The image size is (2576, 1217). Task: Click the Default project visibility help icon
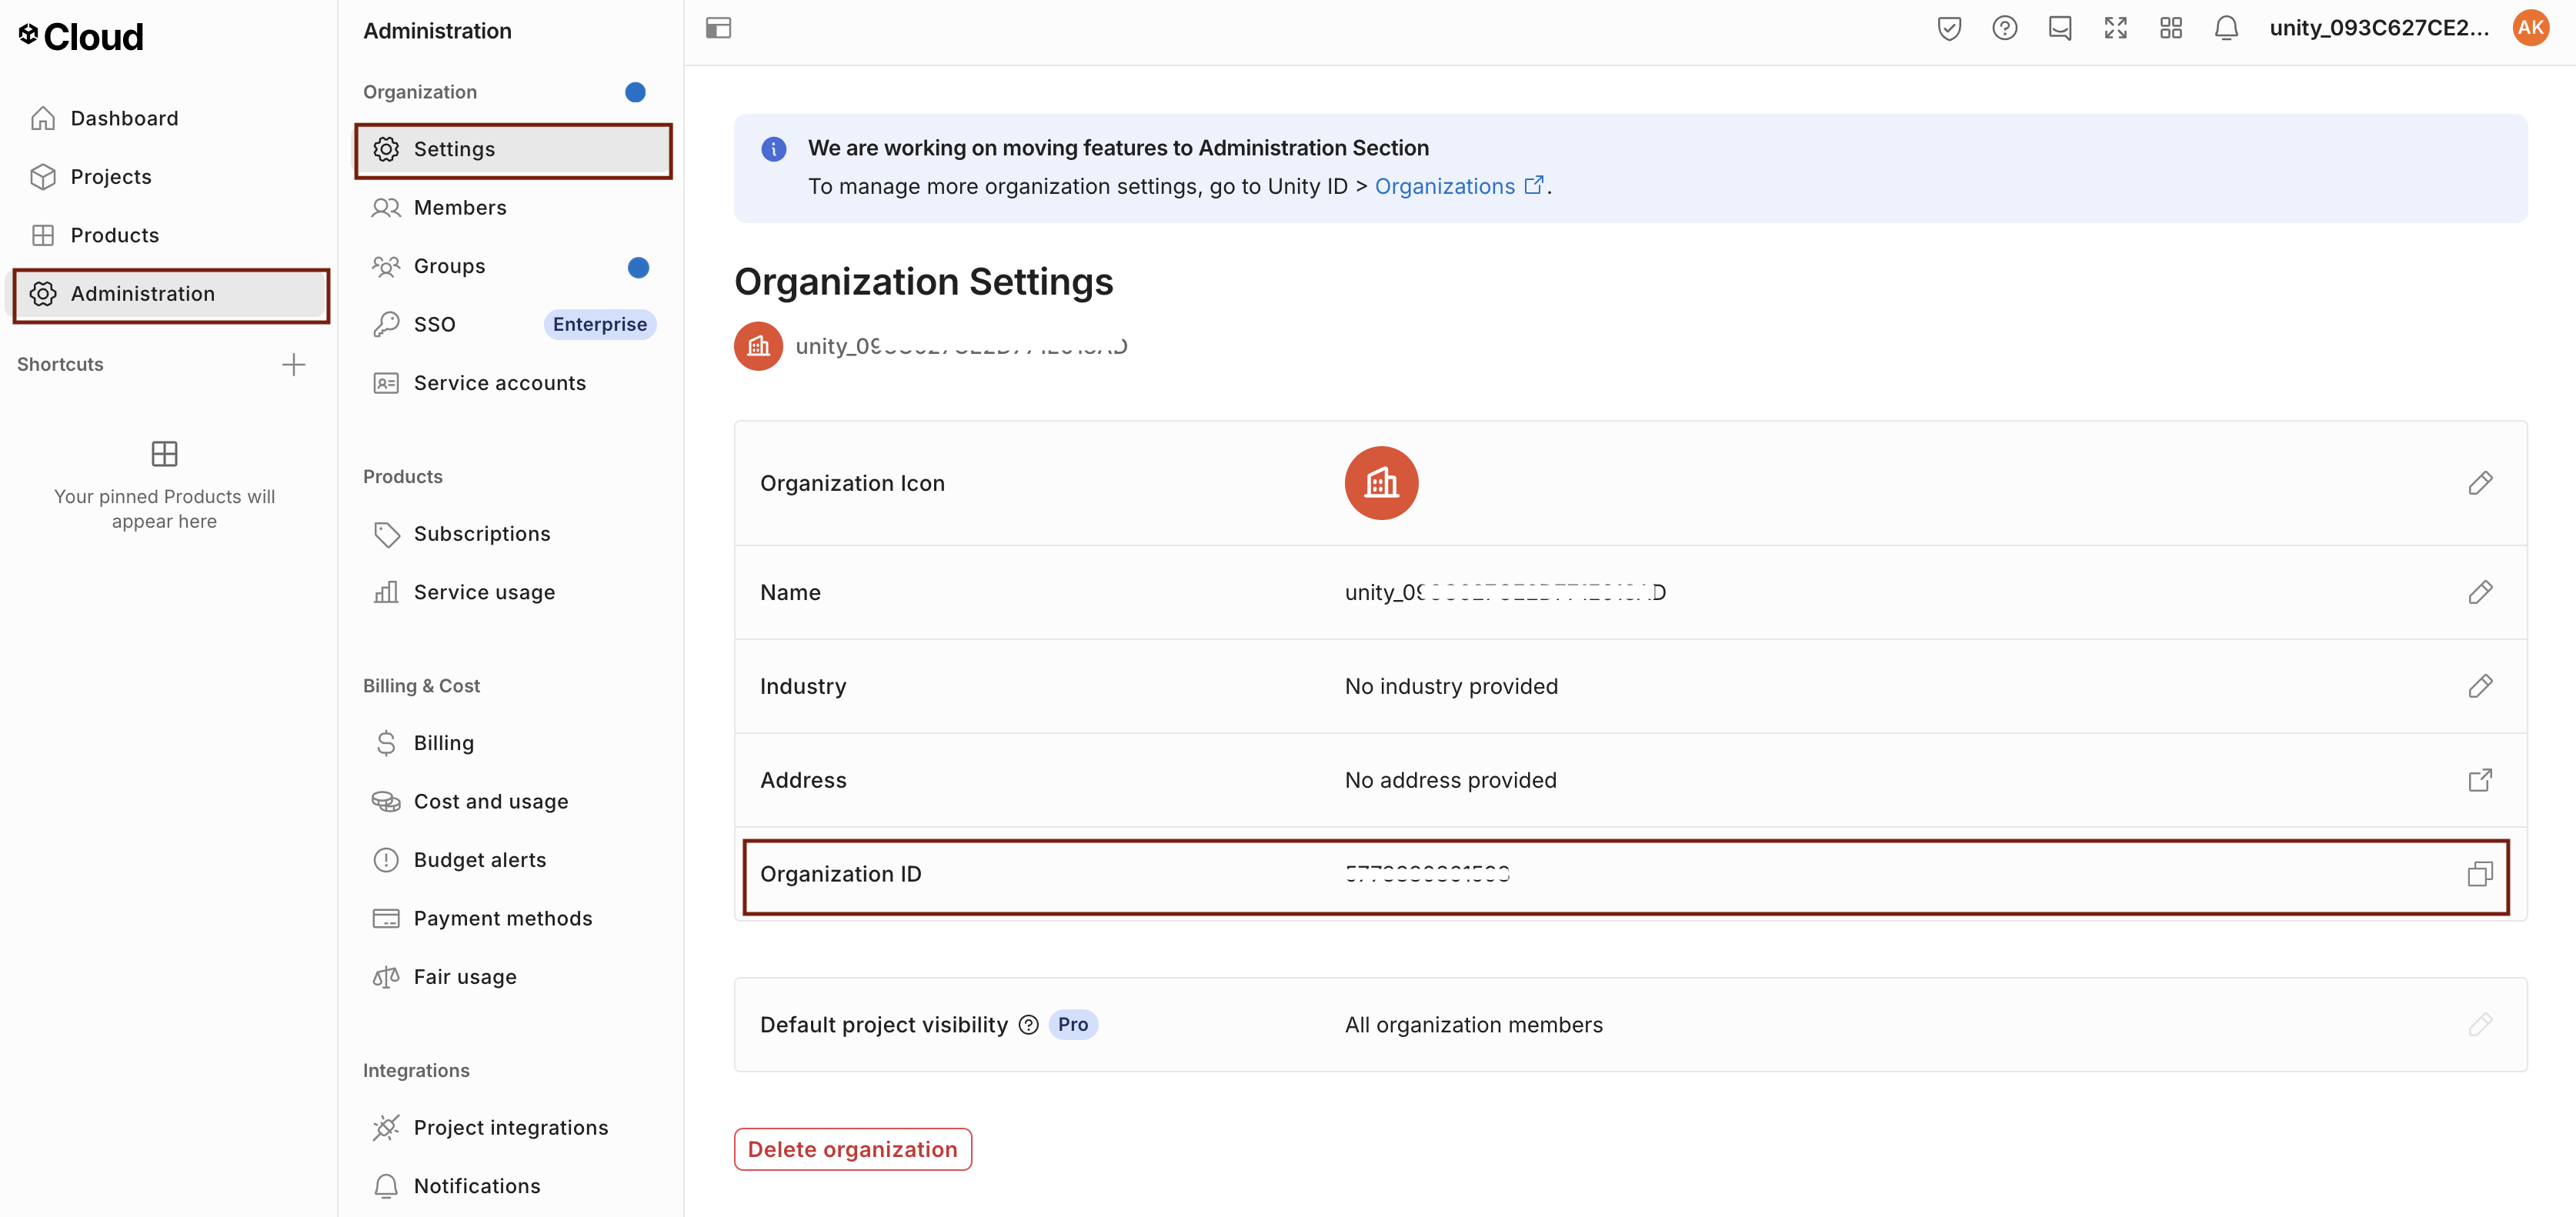tap(1028, 1025)
